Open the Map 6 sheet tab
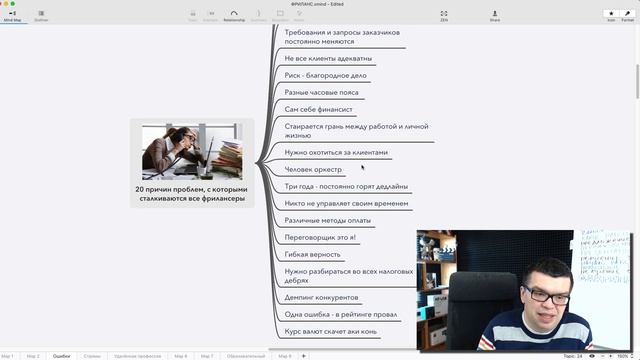This screenshot has height=360, width=640. coord(181,356)
